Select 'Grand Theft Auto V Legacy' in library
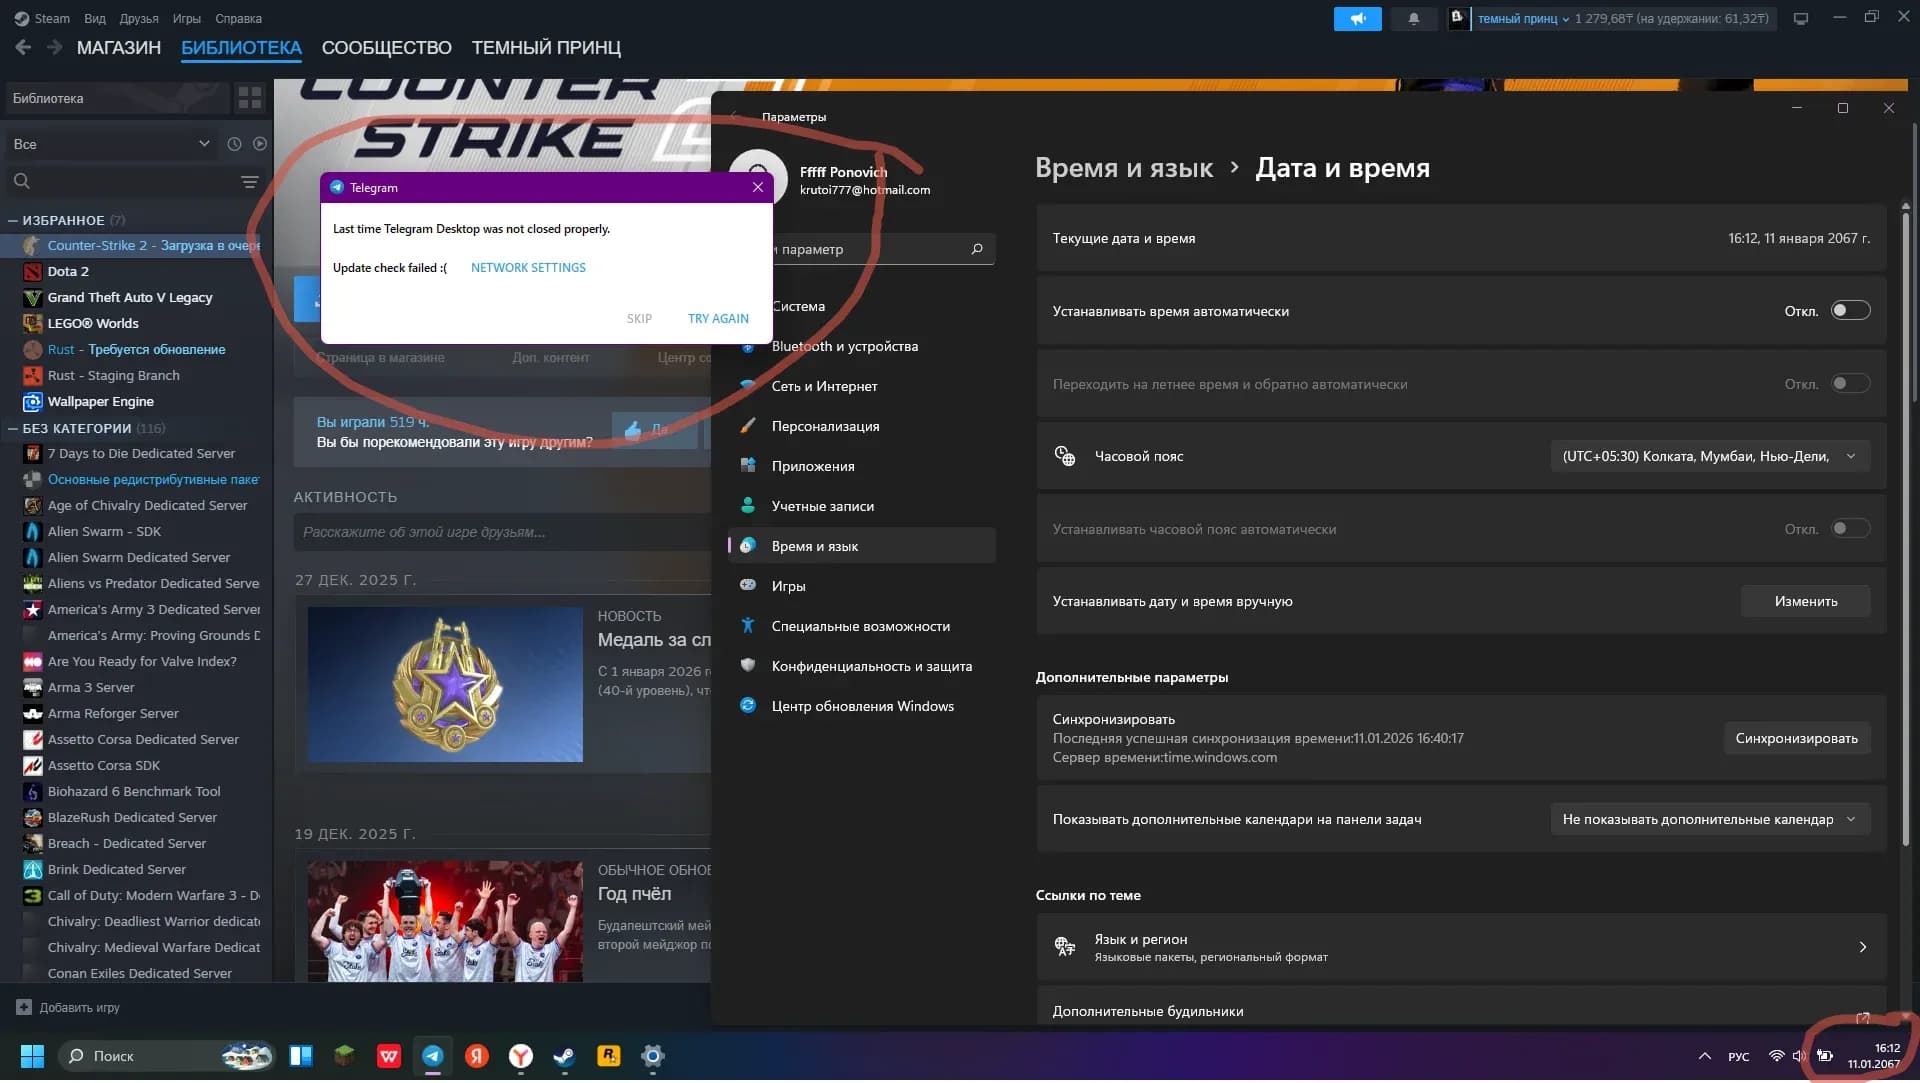Screen dimensions: 1920x1083 click(x=130, y=297)
